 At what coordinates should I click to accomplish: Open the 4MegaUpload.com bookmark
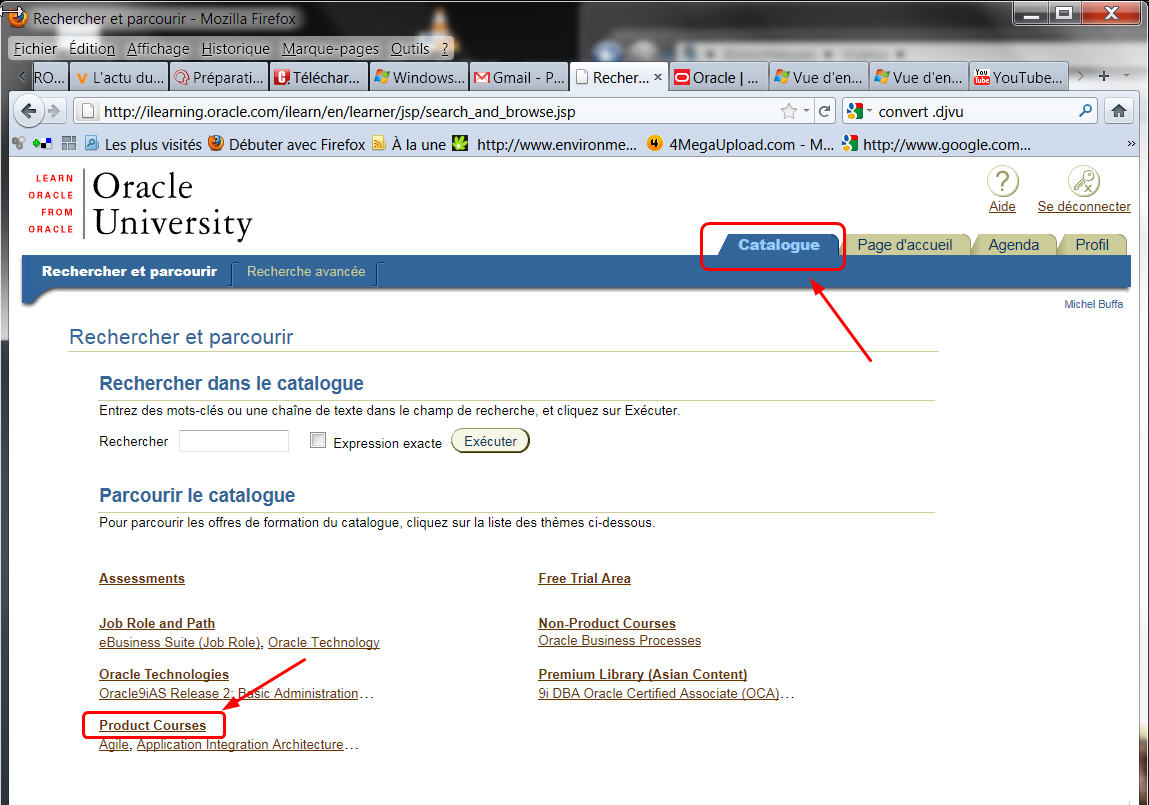[741, 144]
